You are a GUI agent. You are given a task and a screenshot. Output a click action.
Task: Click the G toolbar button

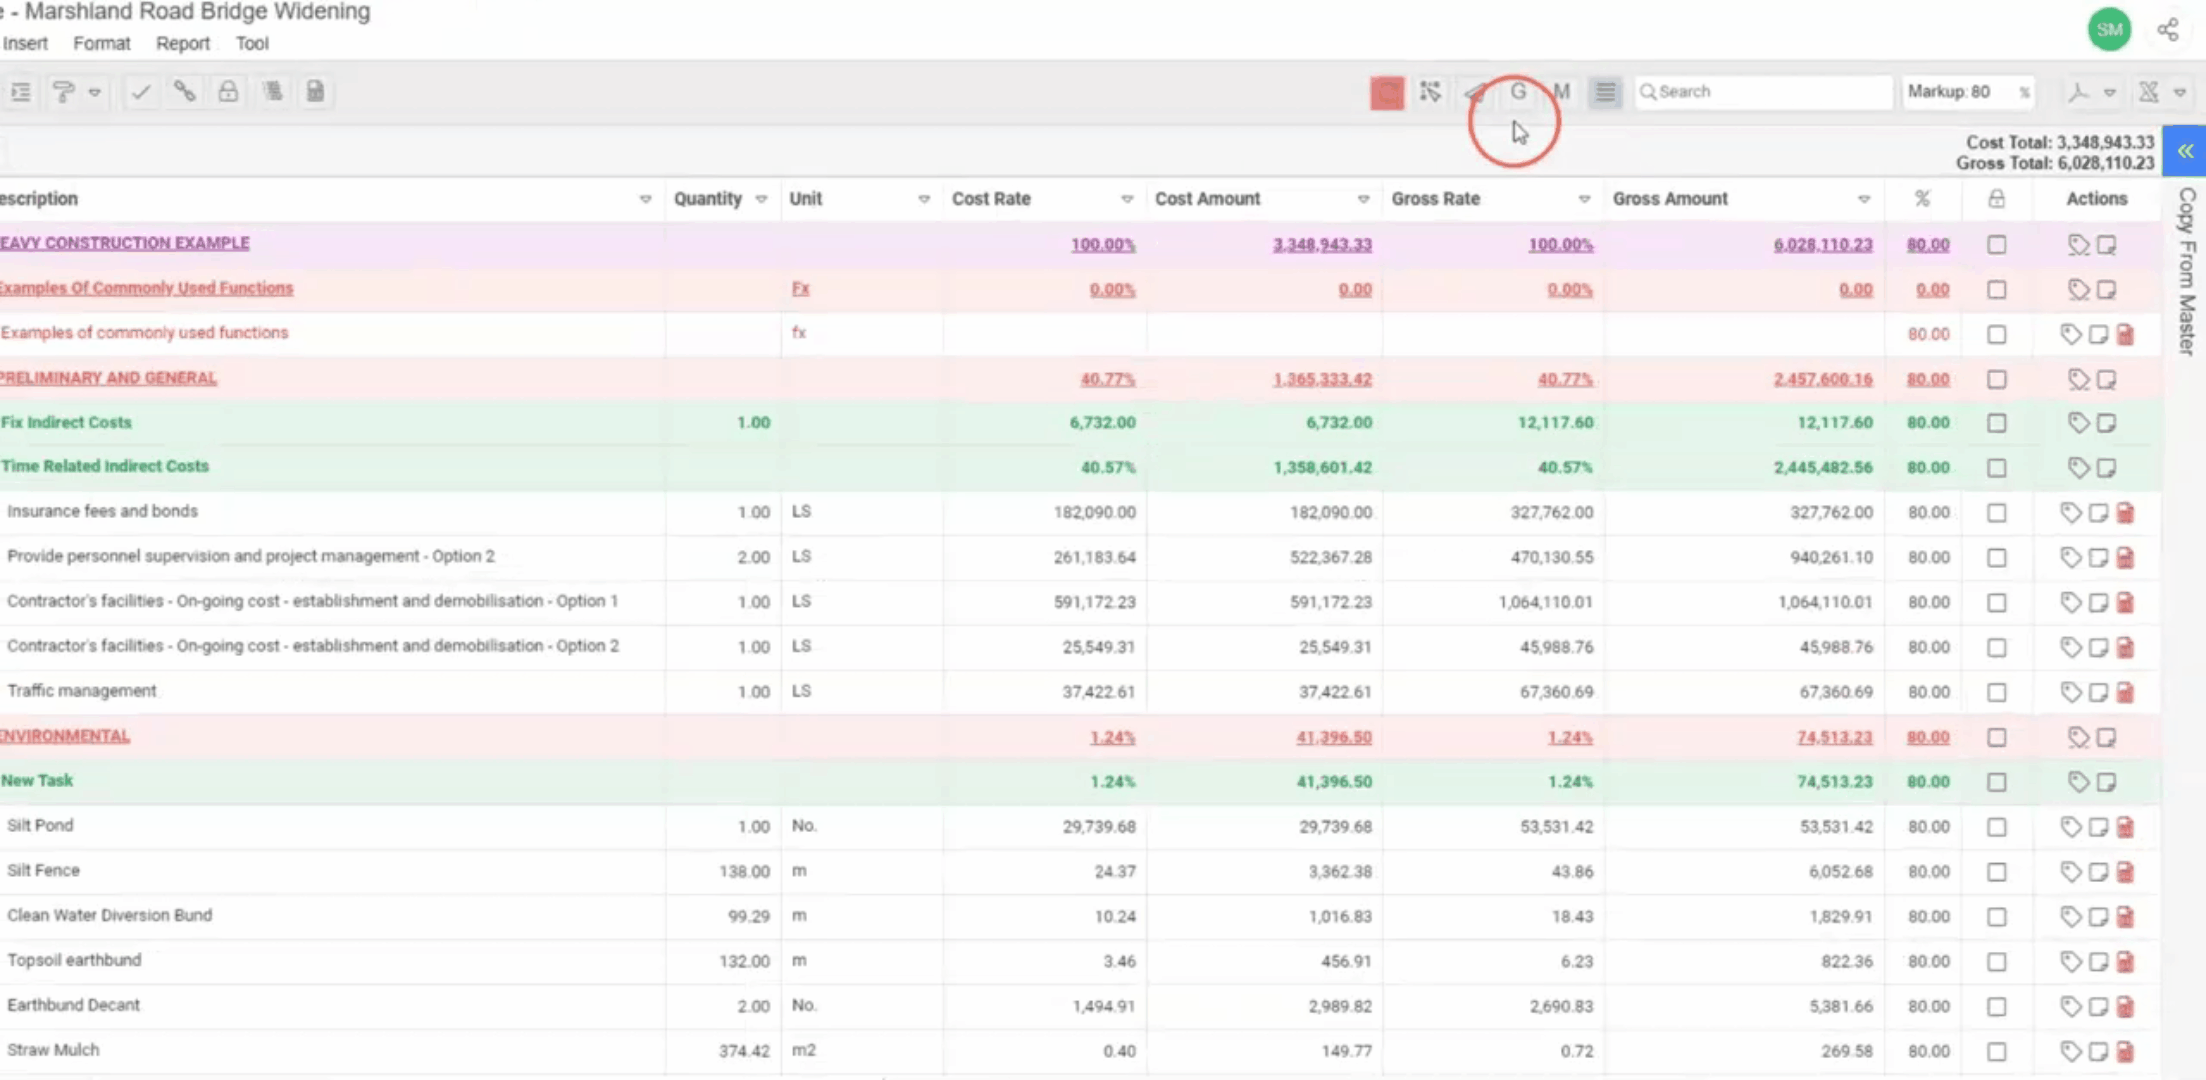[x=1518, y=92]
